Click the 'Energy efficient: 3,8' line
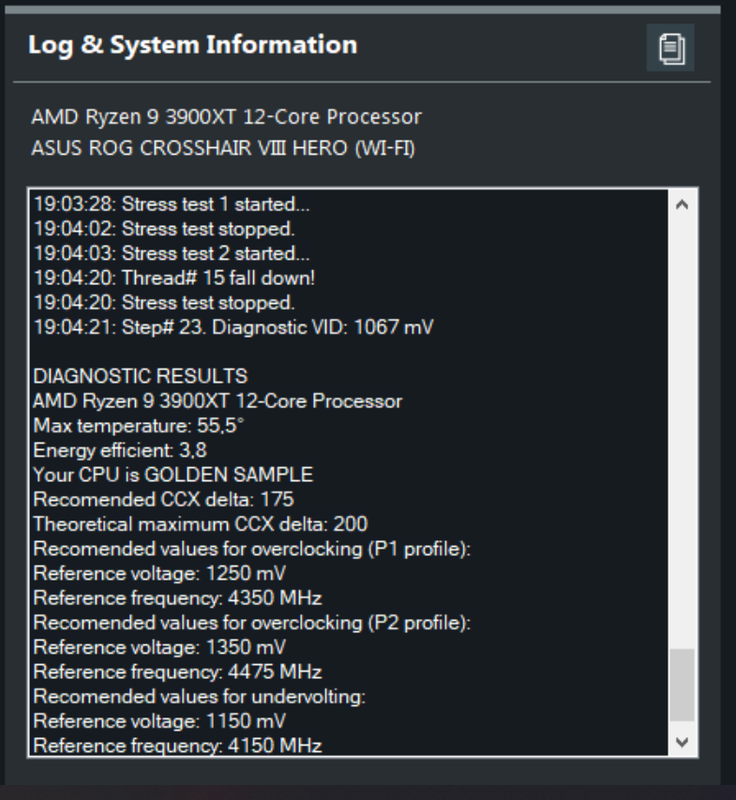Image resolution: width=736 pixels, height=800 pixels. [120, 450]
